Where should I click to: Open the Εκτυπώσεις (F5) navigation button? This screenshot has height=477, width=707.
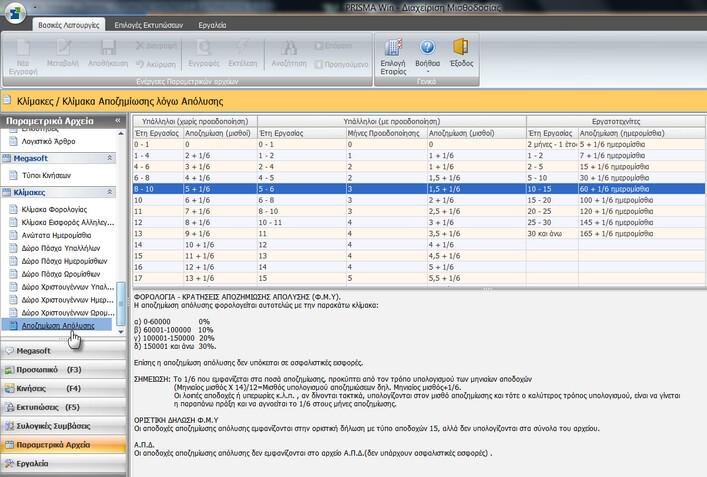tap(64, 407)
